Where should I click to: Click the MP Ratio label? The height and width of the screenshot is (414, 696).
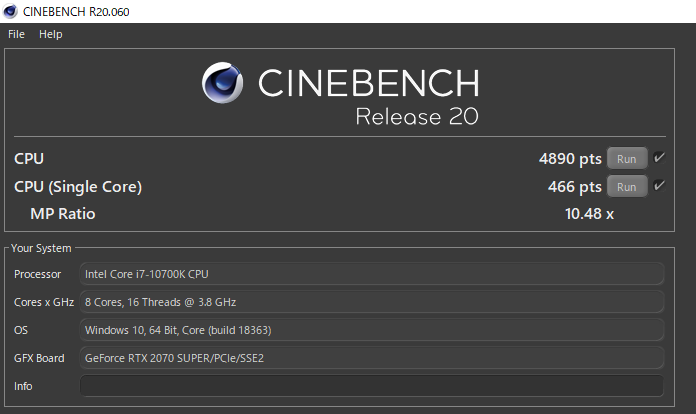click(x=63, y=213)
